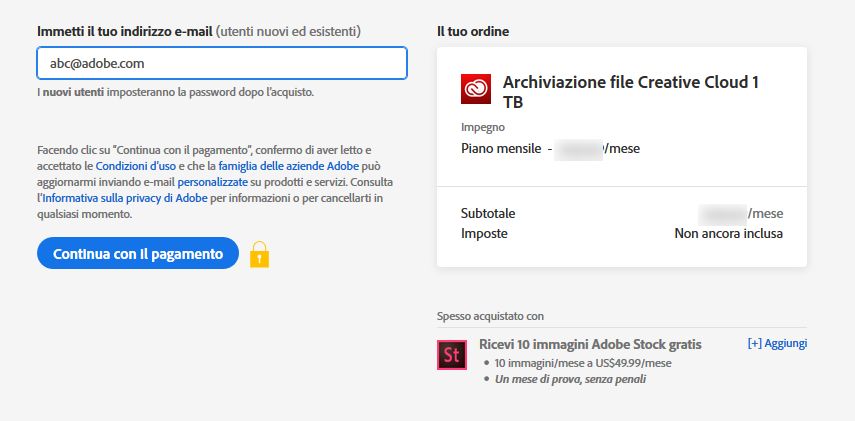Add Adobe Stock via [+] Aggiungi
855x421 pixels.
[778, 344]
